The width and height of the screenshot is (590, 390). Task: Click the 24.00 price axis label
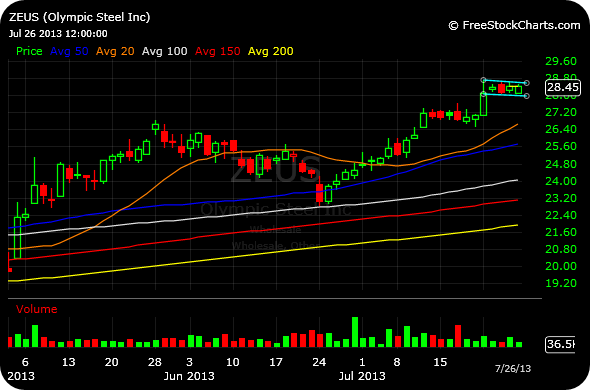pyautogui.click(x=561, y=181)
